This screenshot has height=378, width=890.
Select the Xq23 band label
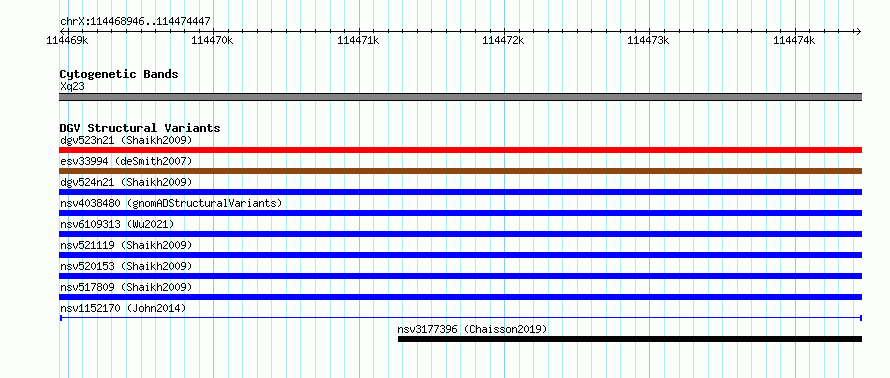click(72, 87)
